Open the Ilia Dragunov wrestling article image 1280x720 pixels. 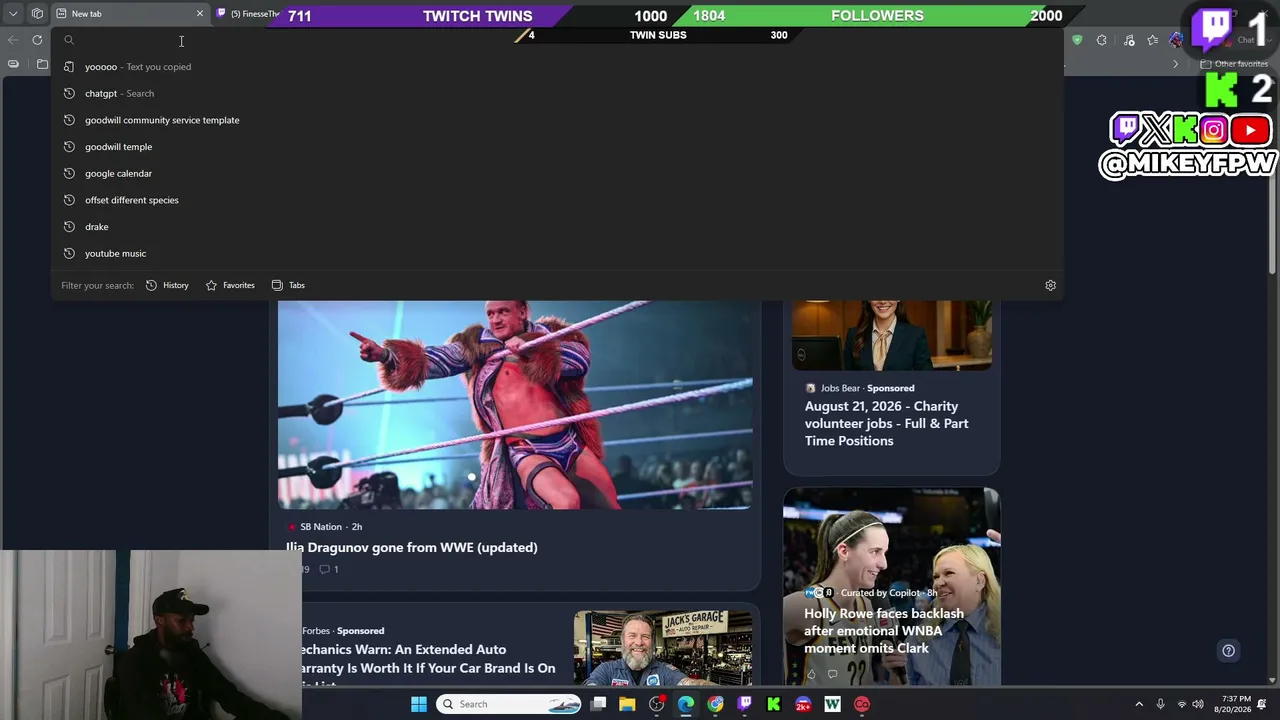tap(515, 405)
